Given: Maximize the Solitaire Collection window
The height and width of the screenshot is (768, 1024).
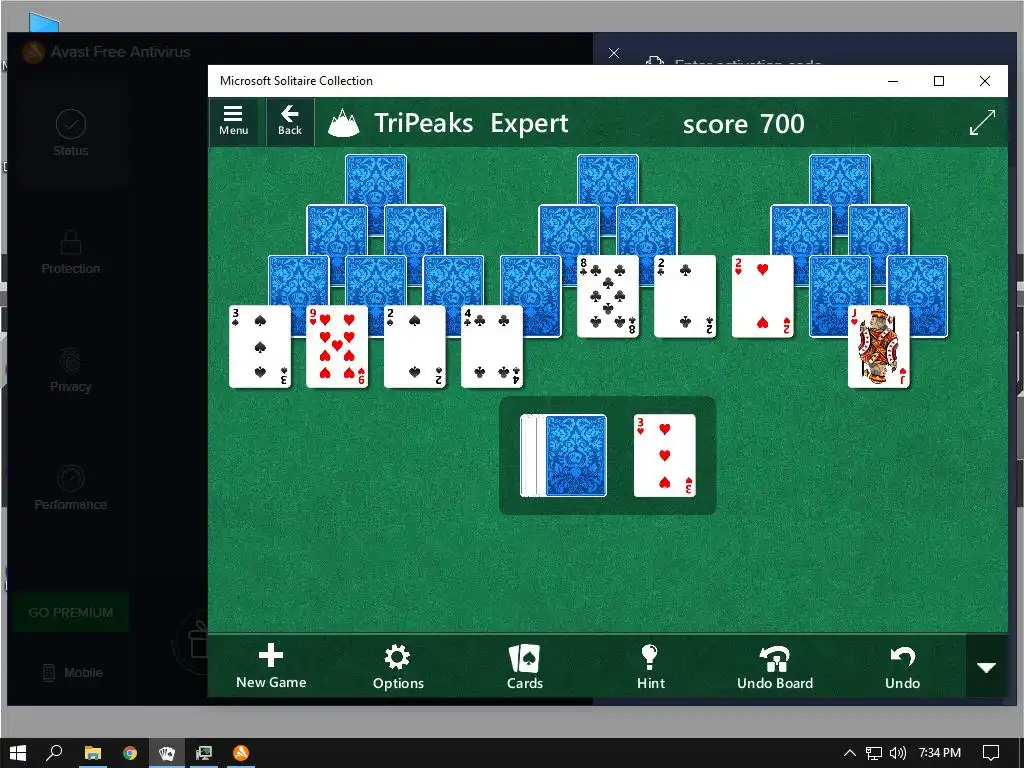Looking at the screenshot, I should click(938, 81).
